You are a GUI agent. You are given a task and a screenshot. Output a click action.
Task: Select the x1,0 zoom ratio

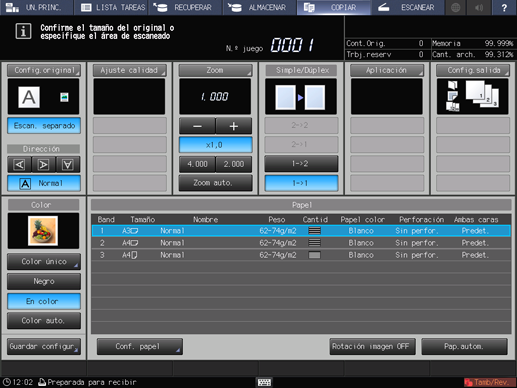click(215, 145)
